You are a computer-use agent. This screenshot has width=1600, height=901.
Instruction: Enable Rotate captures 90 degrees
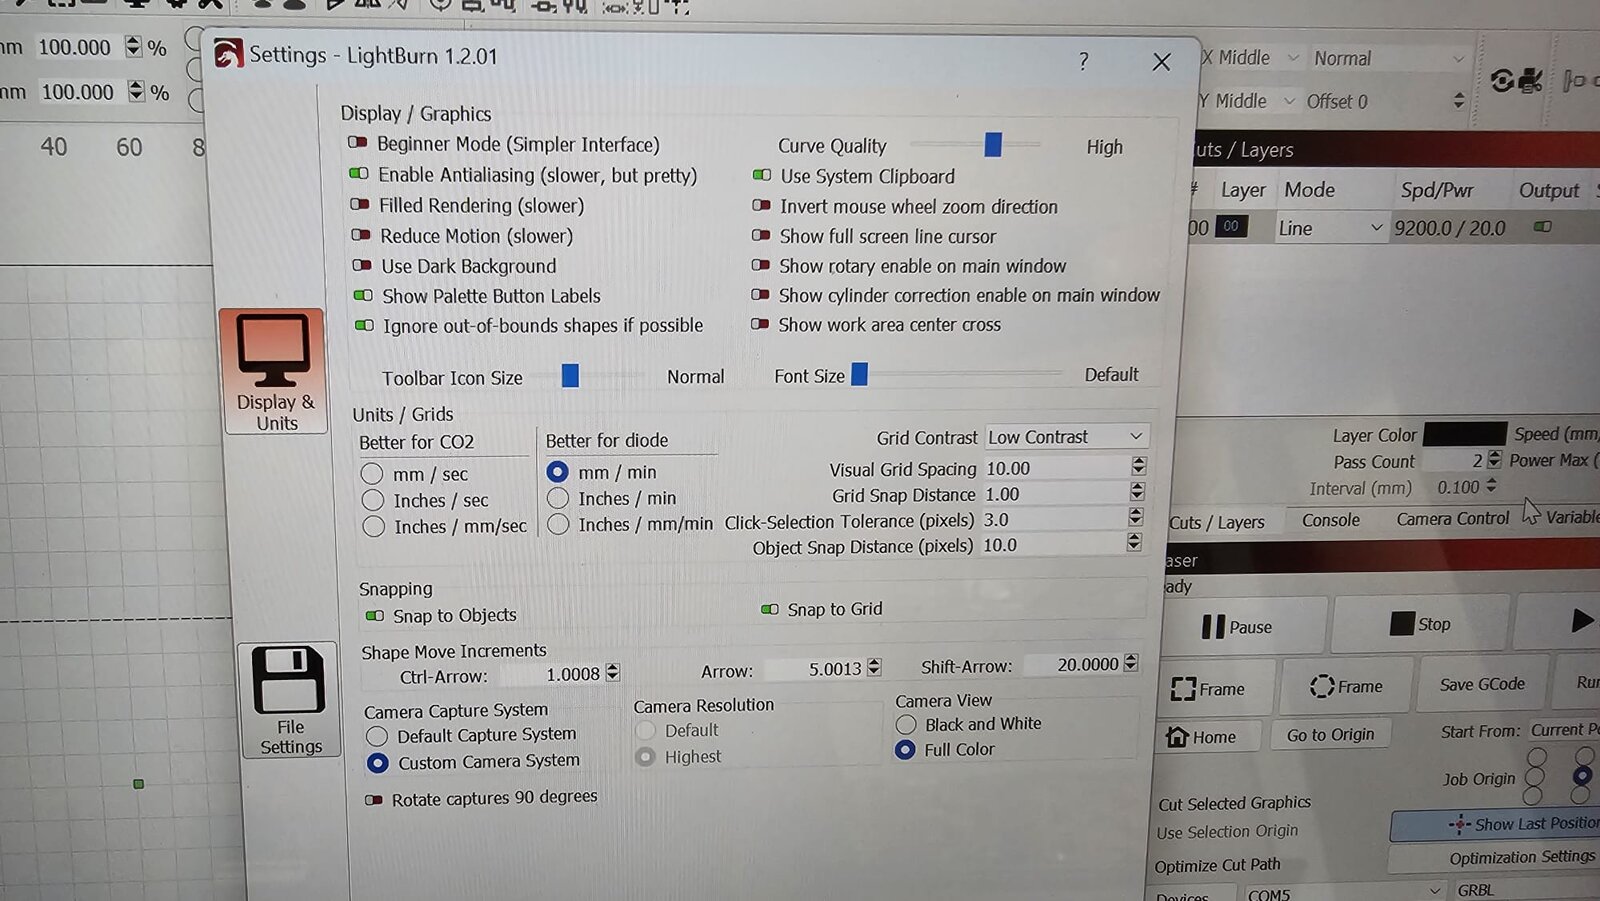(x=373, y=800)
